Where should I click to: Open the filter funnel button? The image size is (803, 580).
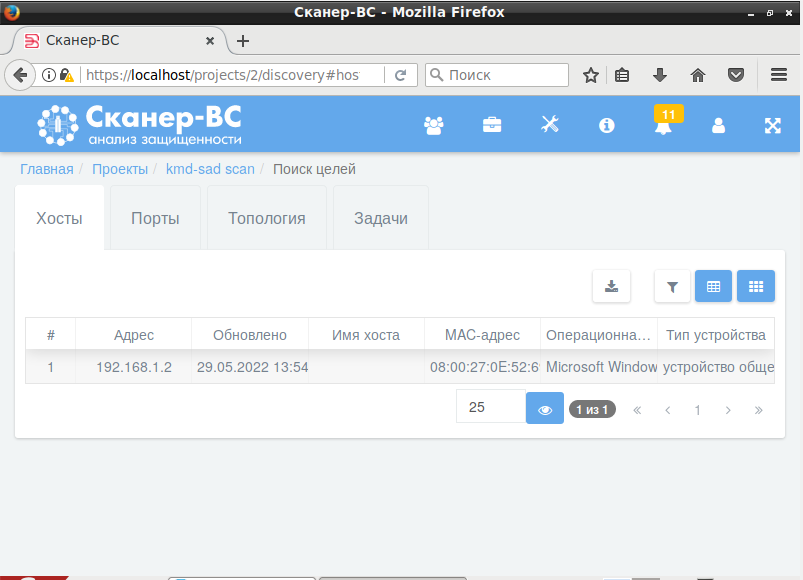click(672, 286)
